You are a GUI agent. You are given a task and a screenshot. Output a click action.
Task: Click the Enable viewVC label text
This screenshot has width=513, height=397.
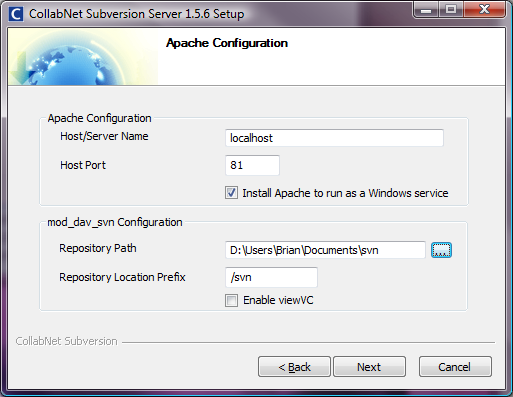pyautogui.click(x=278, y=300)
